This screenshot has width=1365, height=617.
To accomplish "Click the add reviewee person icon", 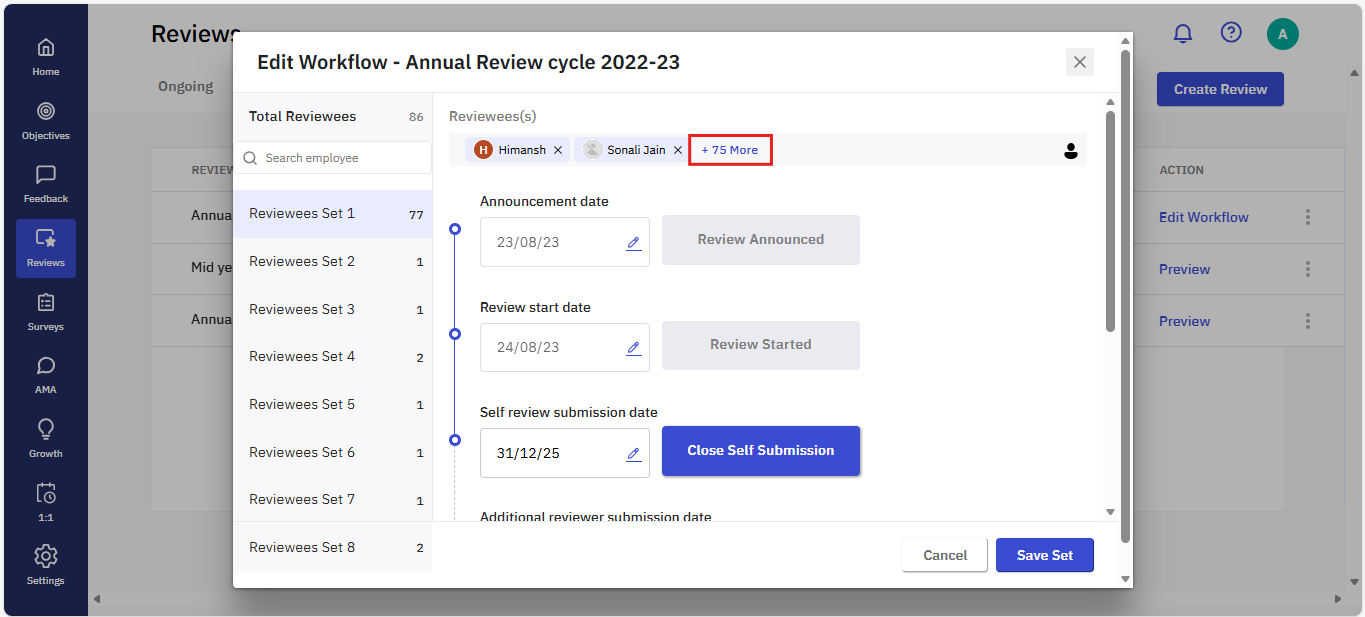I will 1070,151.
